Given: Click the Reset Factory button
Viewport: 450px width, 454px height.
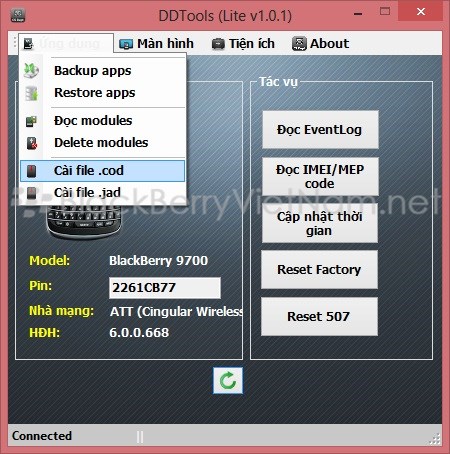Looking at the screenshot, I should pyautogui.click(x=319, y=270).
